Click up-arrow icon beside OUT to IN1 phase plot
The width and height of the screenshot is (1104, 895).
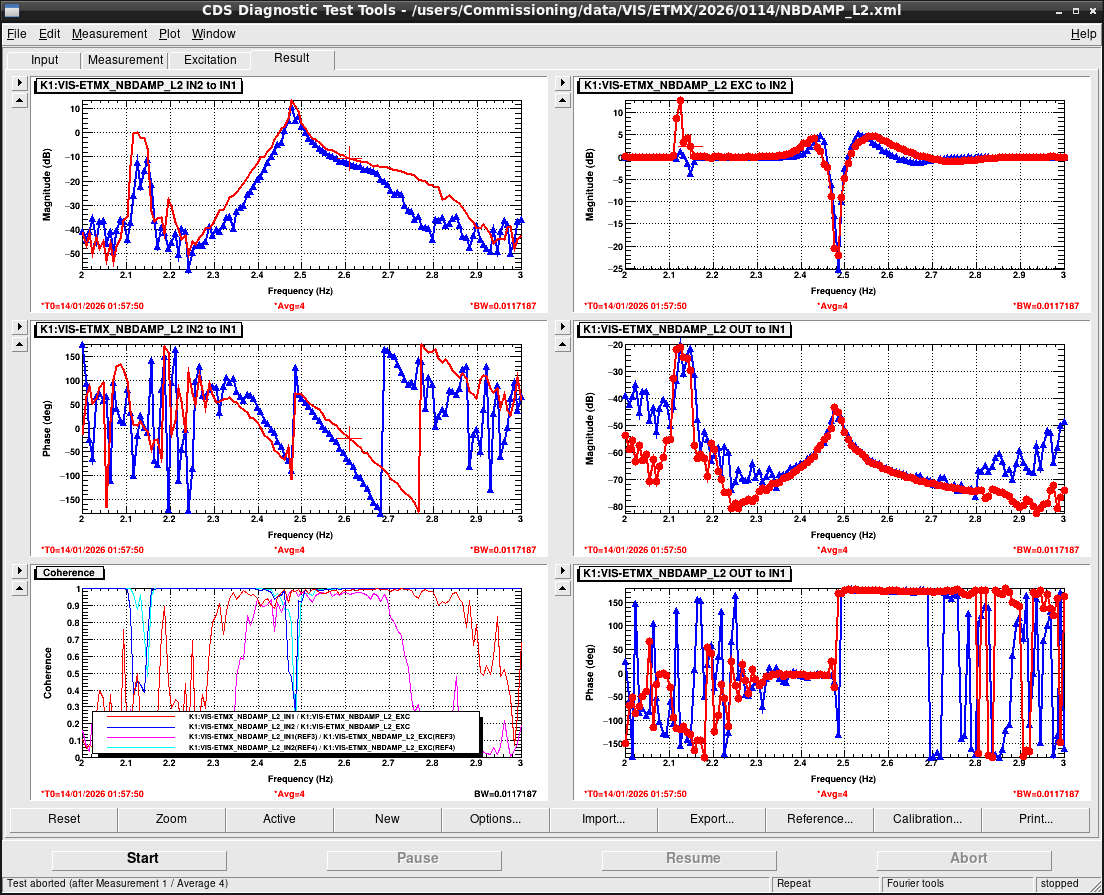point(563,589)
